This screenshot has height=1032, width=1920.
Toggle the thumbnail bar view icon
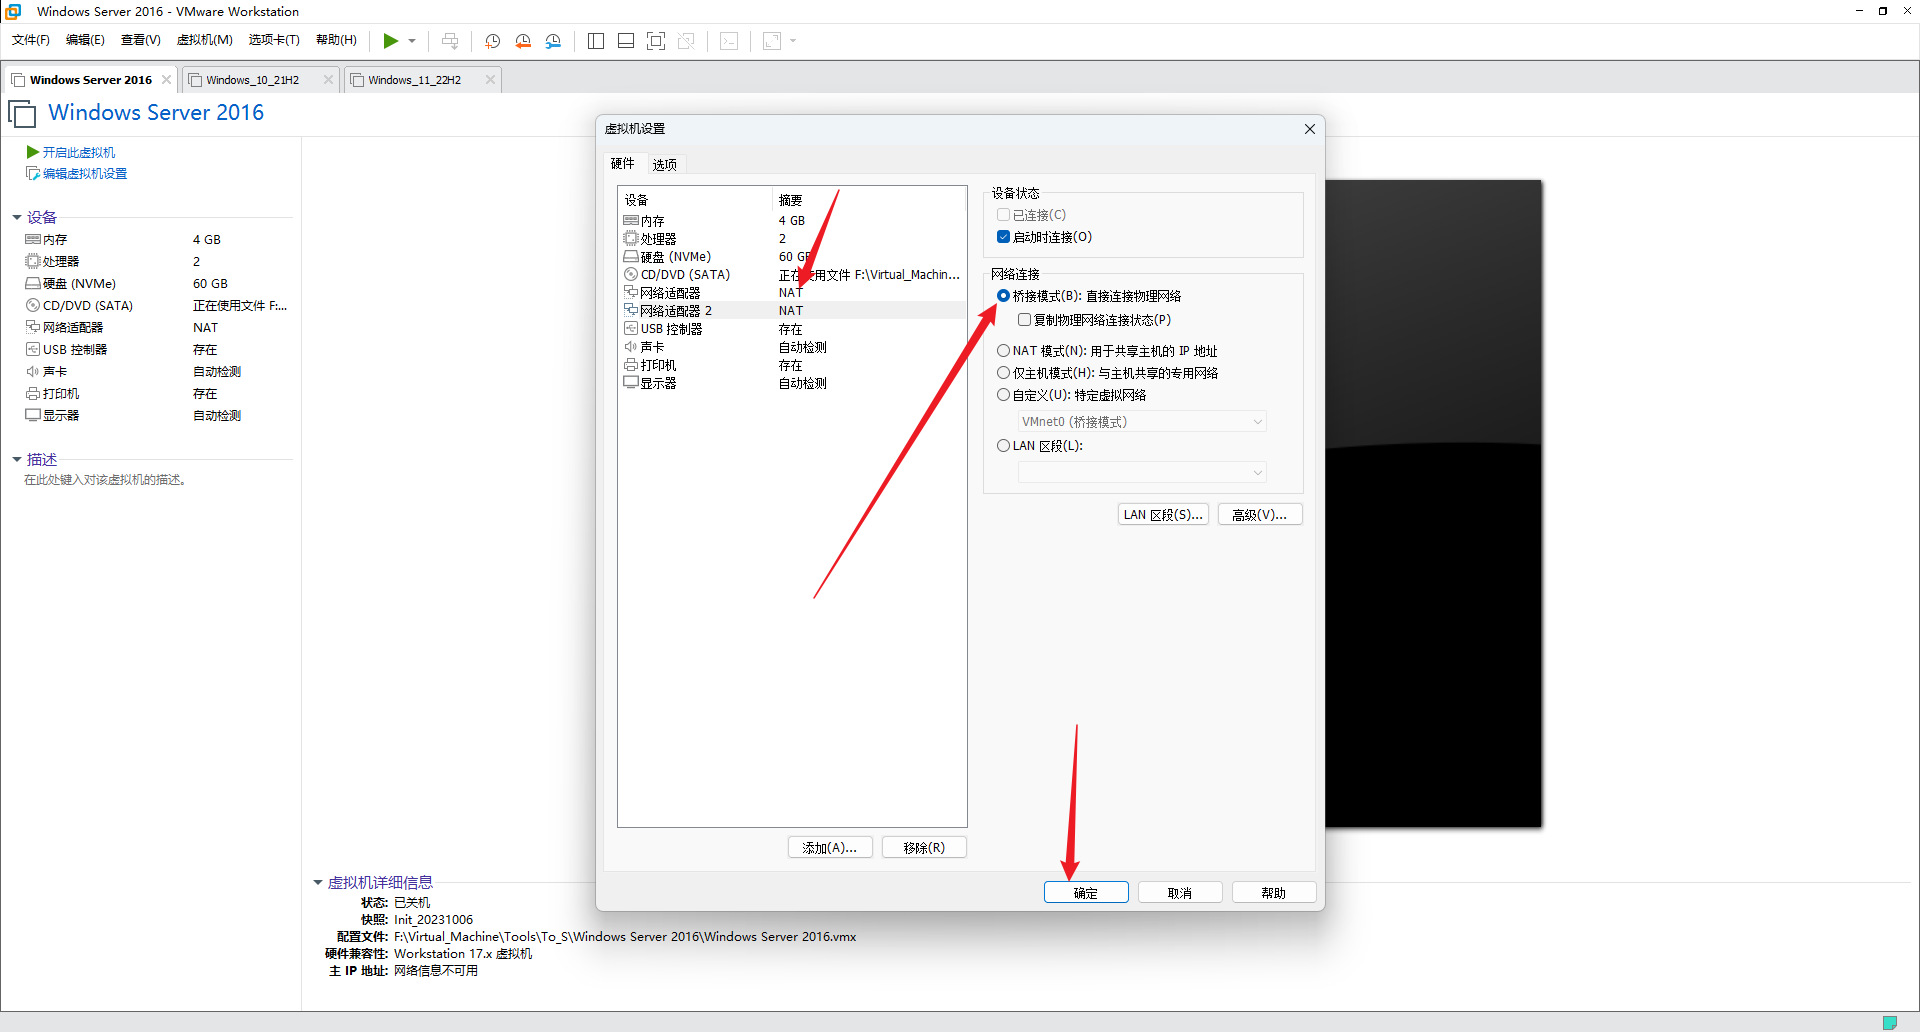(x=626, y=41)
